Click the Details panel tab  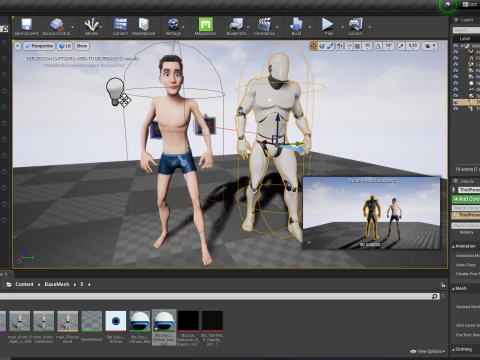[x=464, y=181]
